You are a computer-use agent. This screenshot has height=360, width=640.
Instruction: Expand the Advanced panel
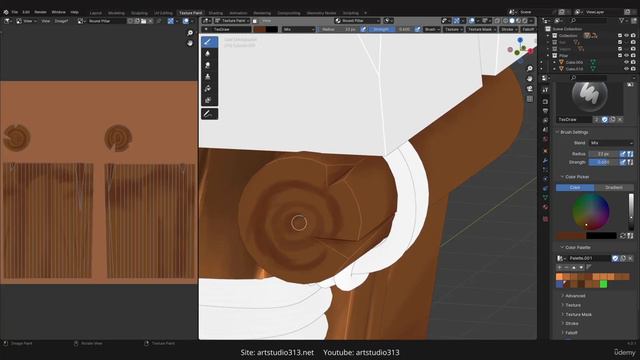(x=575, y=296)
